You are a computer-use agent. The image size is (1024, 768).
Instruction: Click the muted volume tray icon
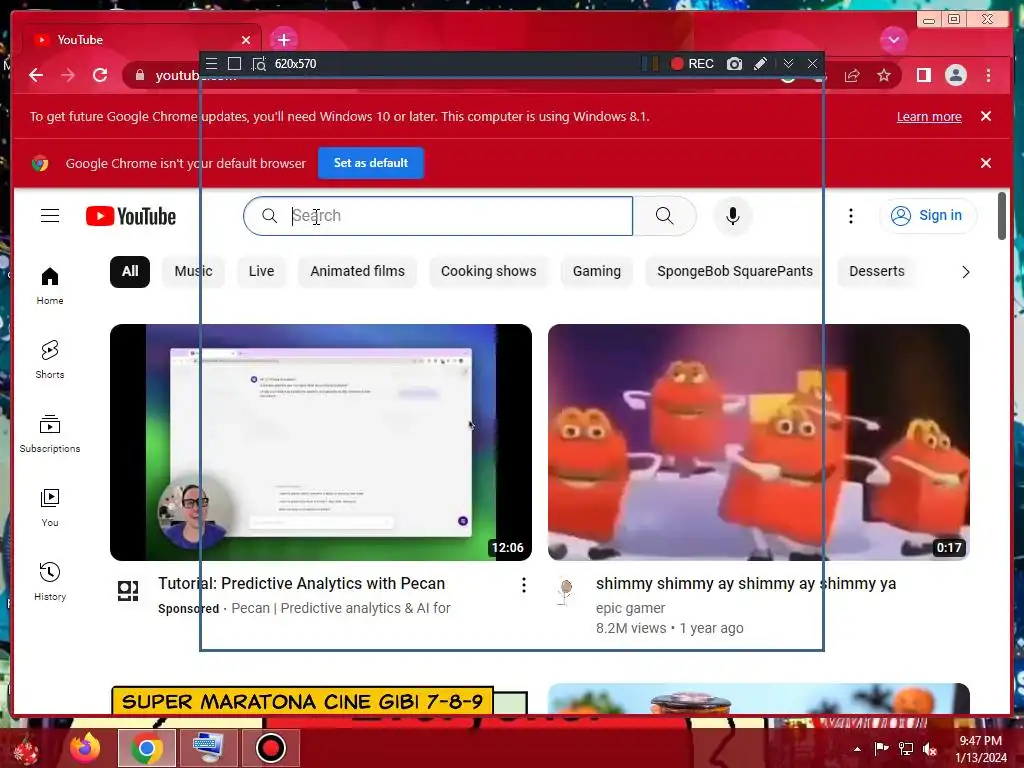click(x=930, y=749)
